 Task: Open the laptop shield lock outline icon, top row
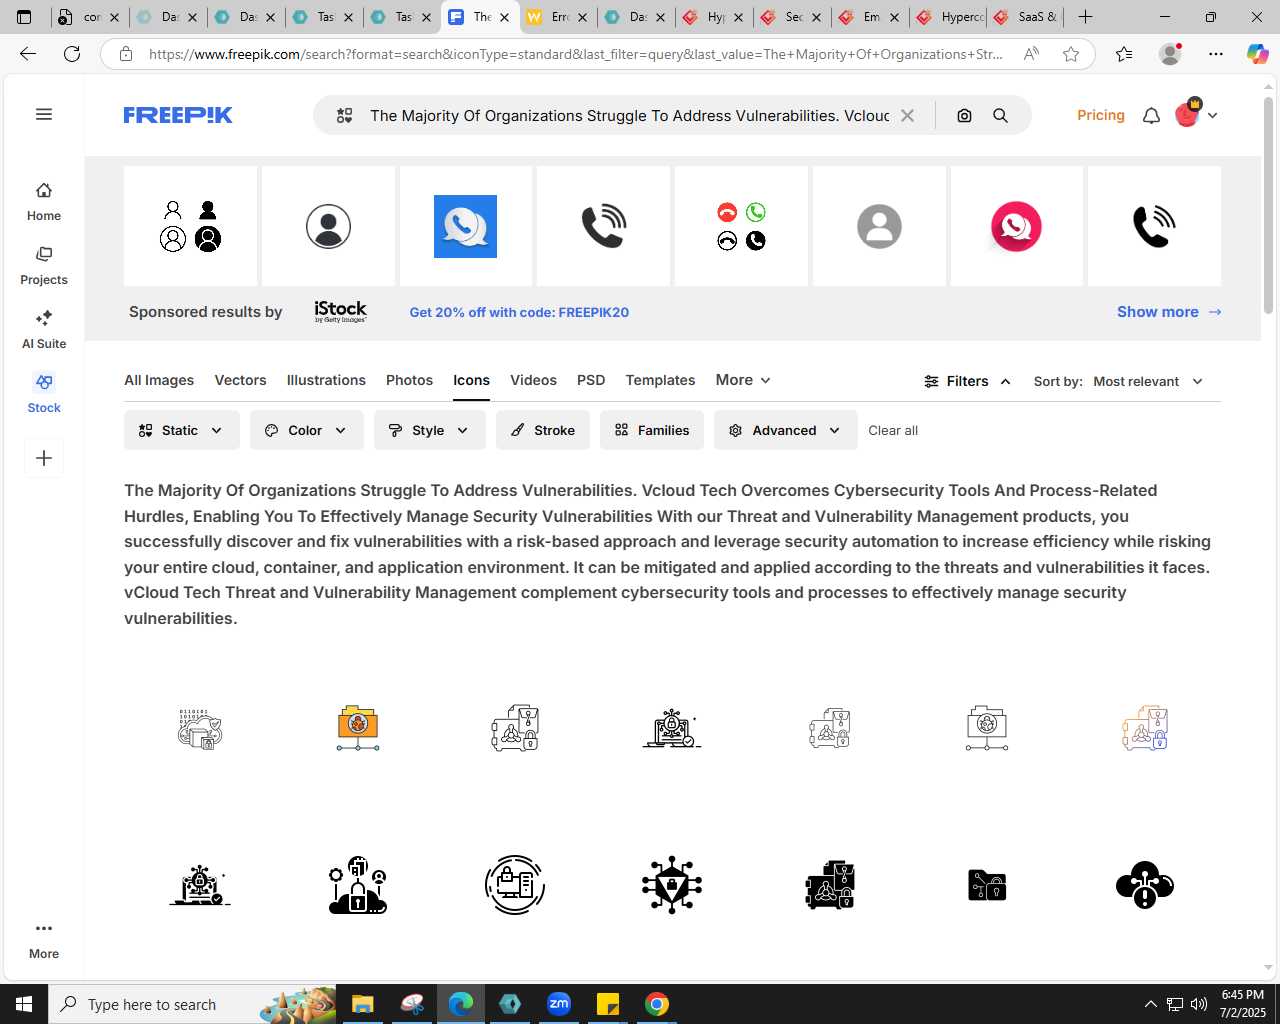click(x=672, y=728)
